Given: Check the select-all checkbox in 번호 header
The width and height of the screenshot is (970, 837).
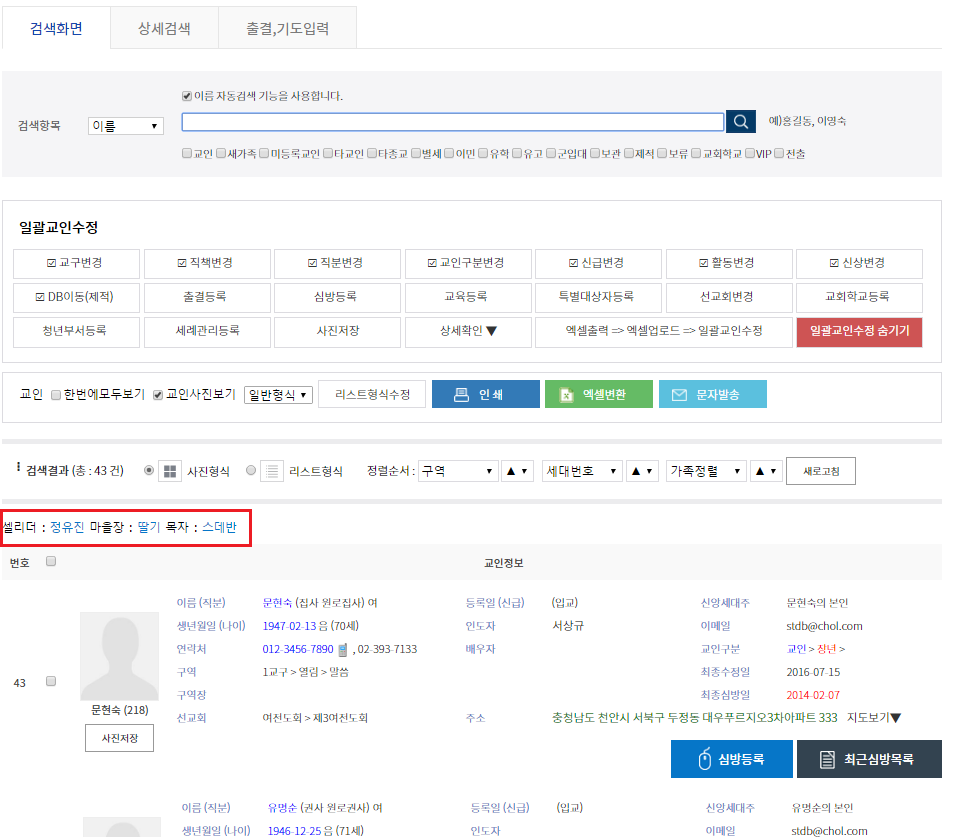Looking at the screenshot, I should pyautogui.click(x=51, y=561).
